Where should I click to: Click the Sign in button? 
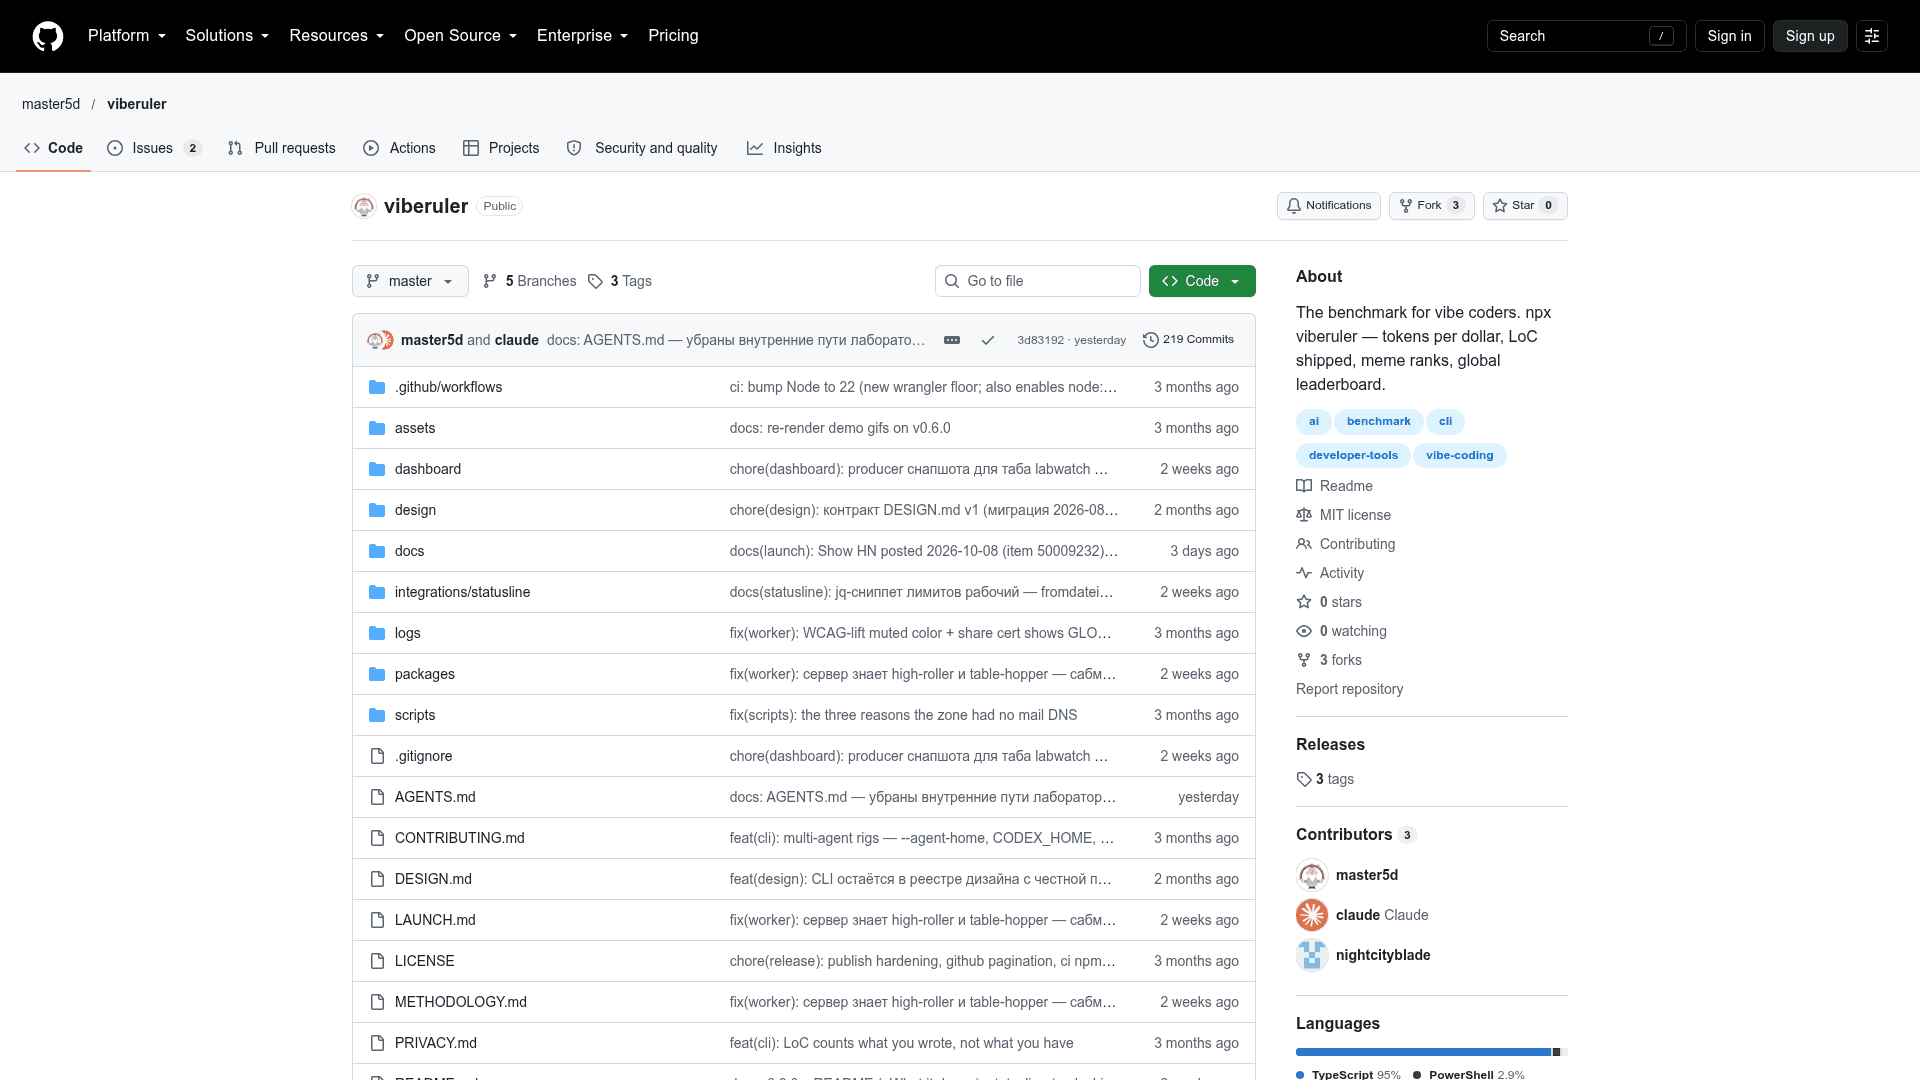[1729, 36]
